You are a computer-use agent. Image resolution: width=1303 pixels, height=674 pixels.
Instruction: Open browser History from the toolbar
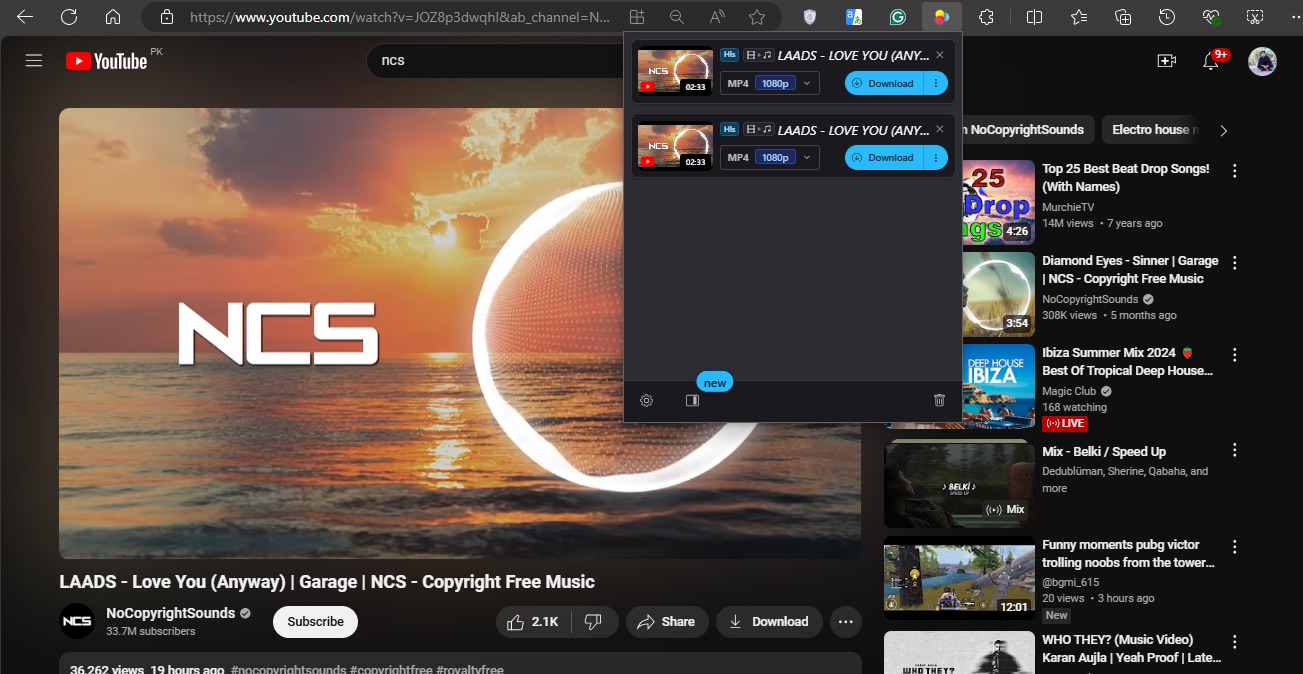coord(1165,17)
